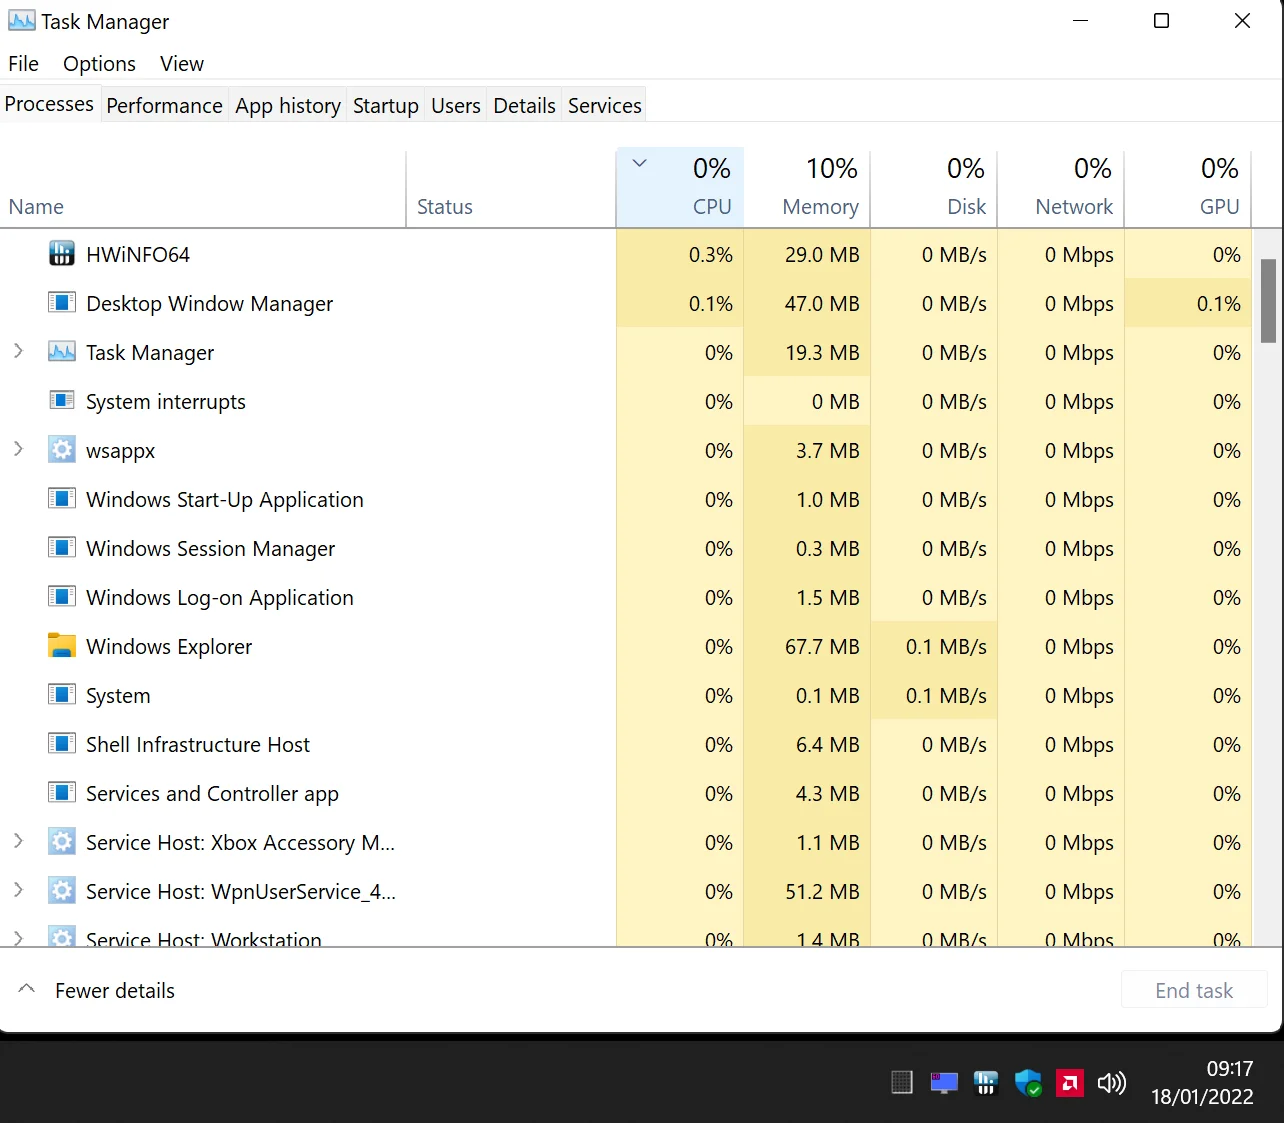Open the taskbar clock showing 09:17
This screenshot has width=1284, height=1123.
(1202, 1083)
